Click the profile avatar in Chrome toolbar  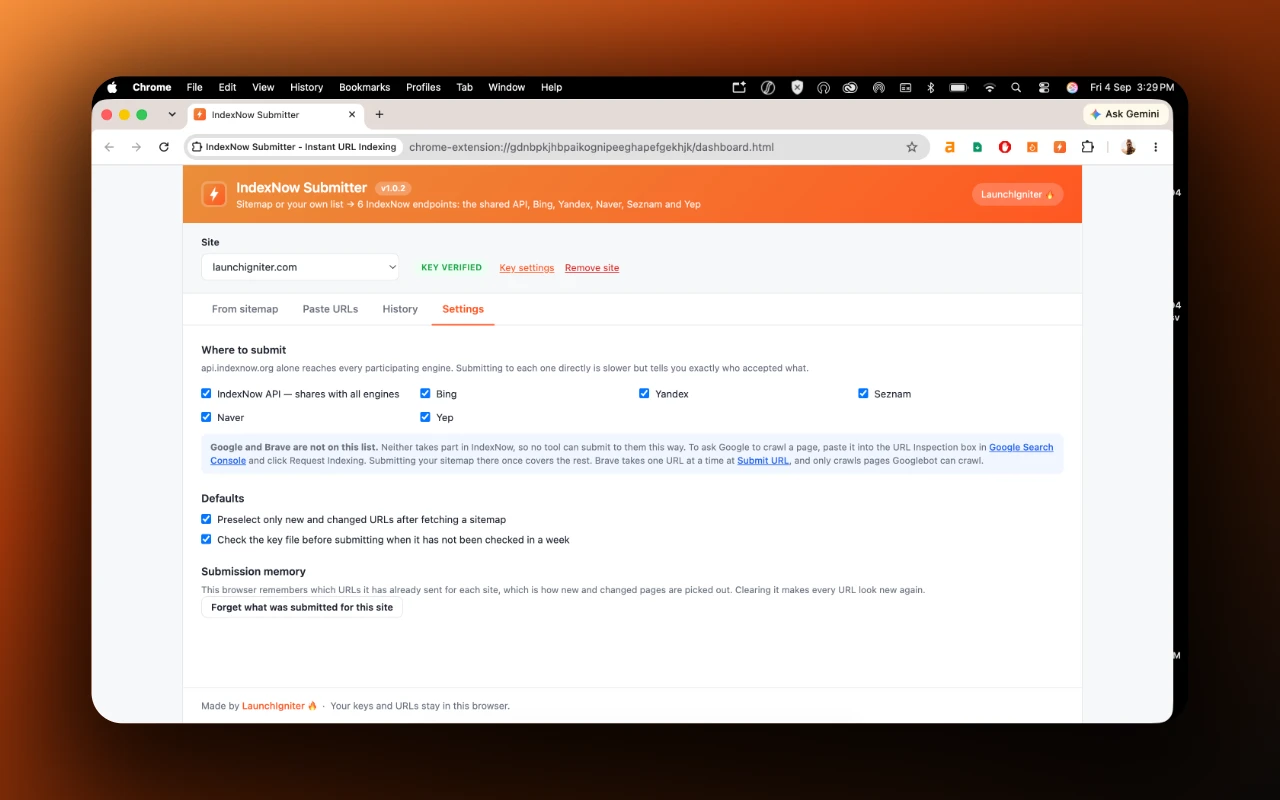[x=1128, y=147]
